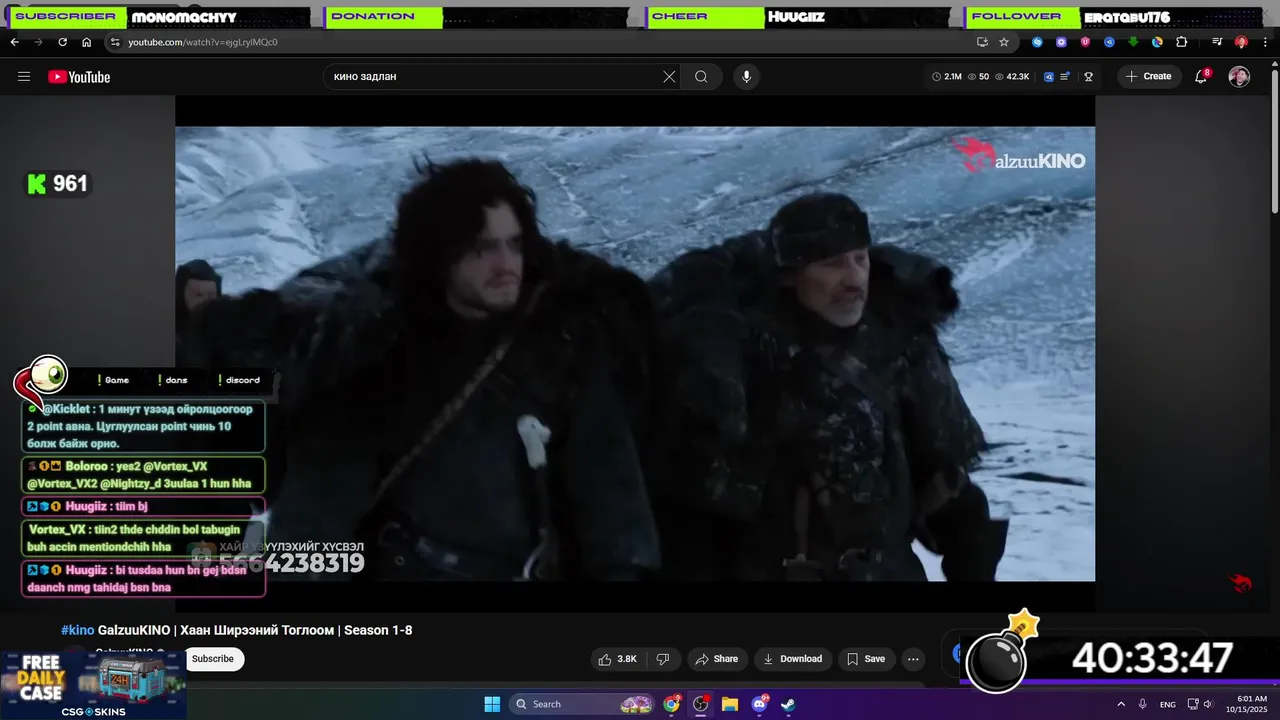The image size is (1280, 720).
Task: Click Share button
Action: [716, 659]
